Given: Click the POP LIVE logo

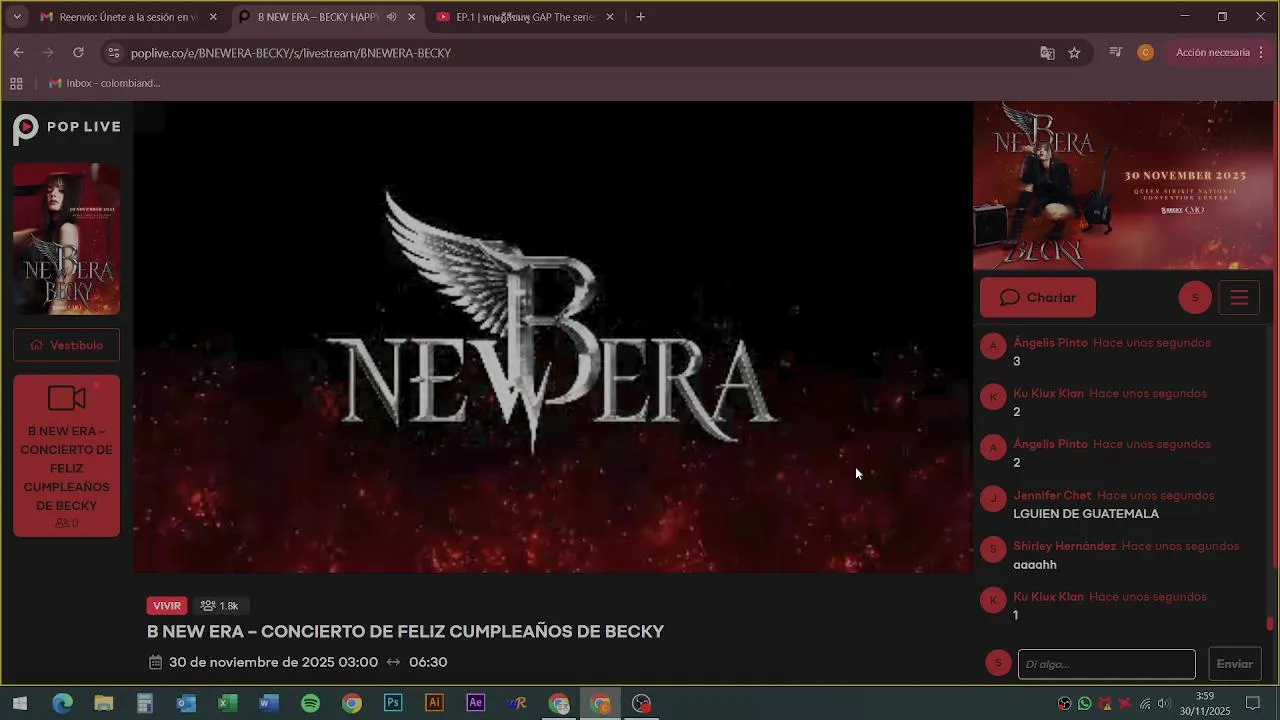Looking at the screenshot, I should (67, 128).
